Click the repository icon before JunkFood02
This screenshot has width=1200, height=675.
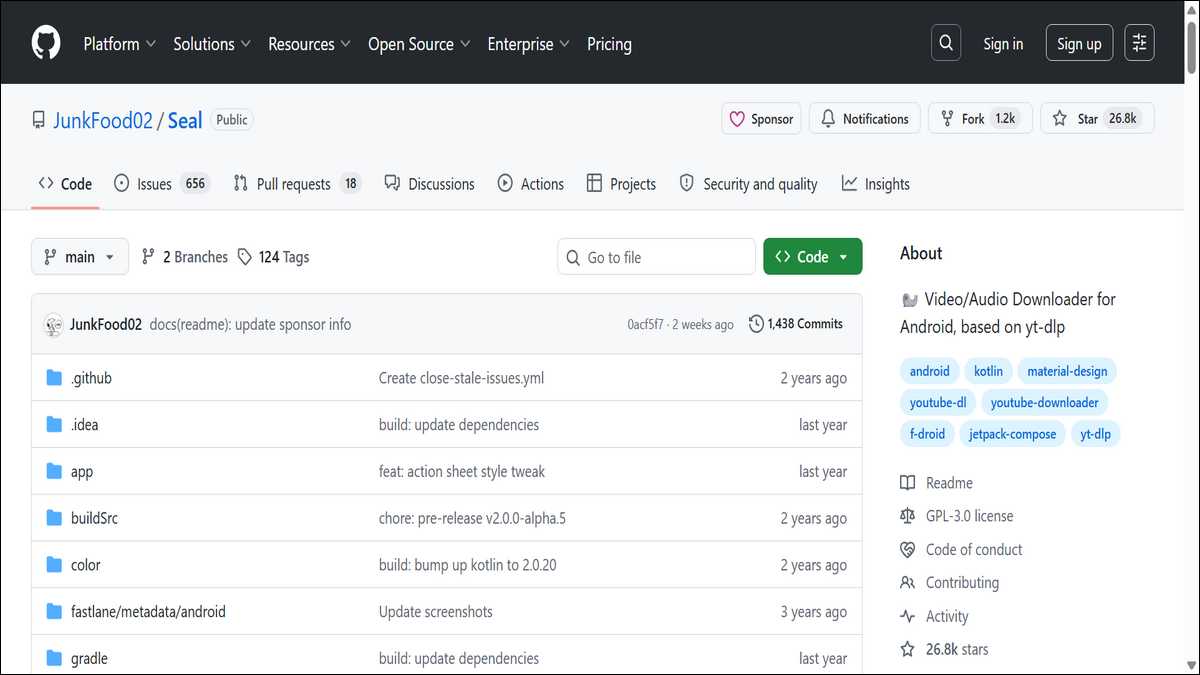[38, 120]
